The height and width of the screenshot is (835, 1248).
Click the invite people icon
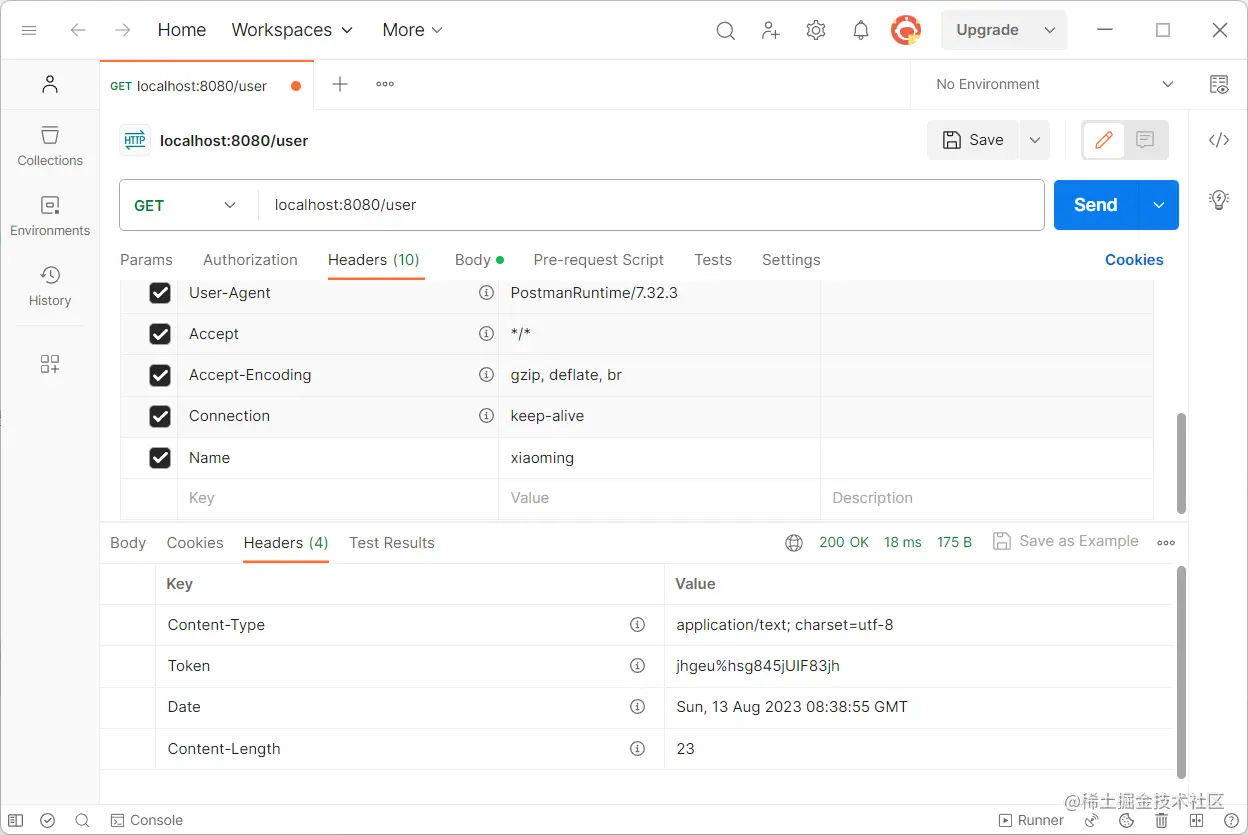click(x=770, y=31)
